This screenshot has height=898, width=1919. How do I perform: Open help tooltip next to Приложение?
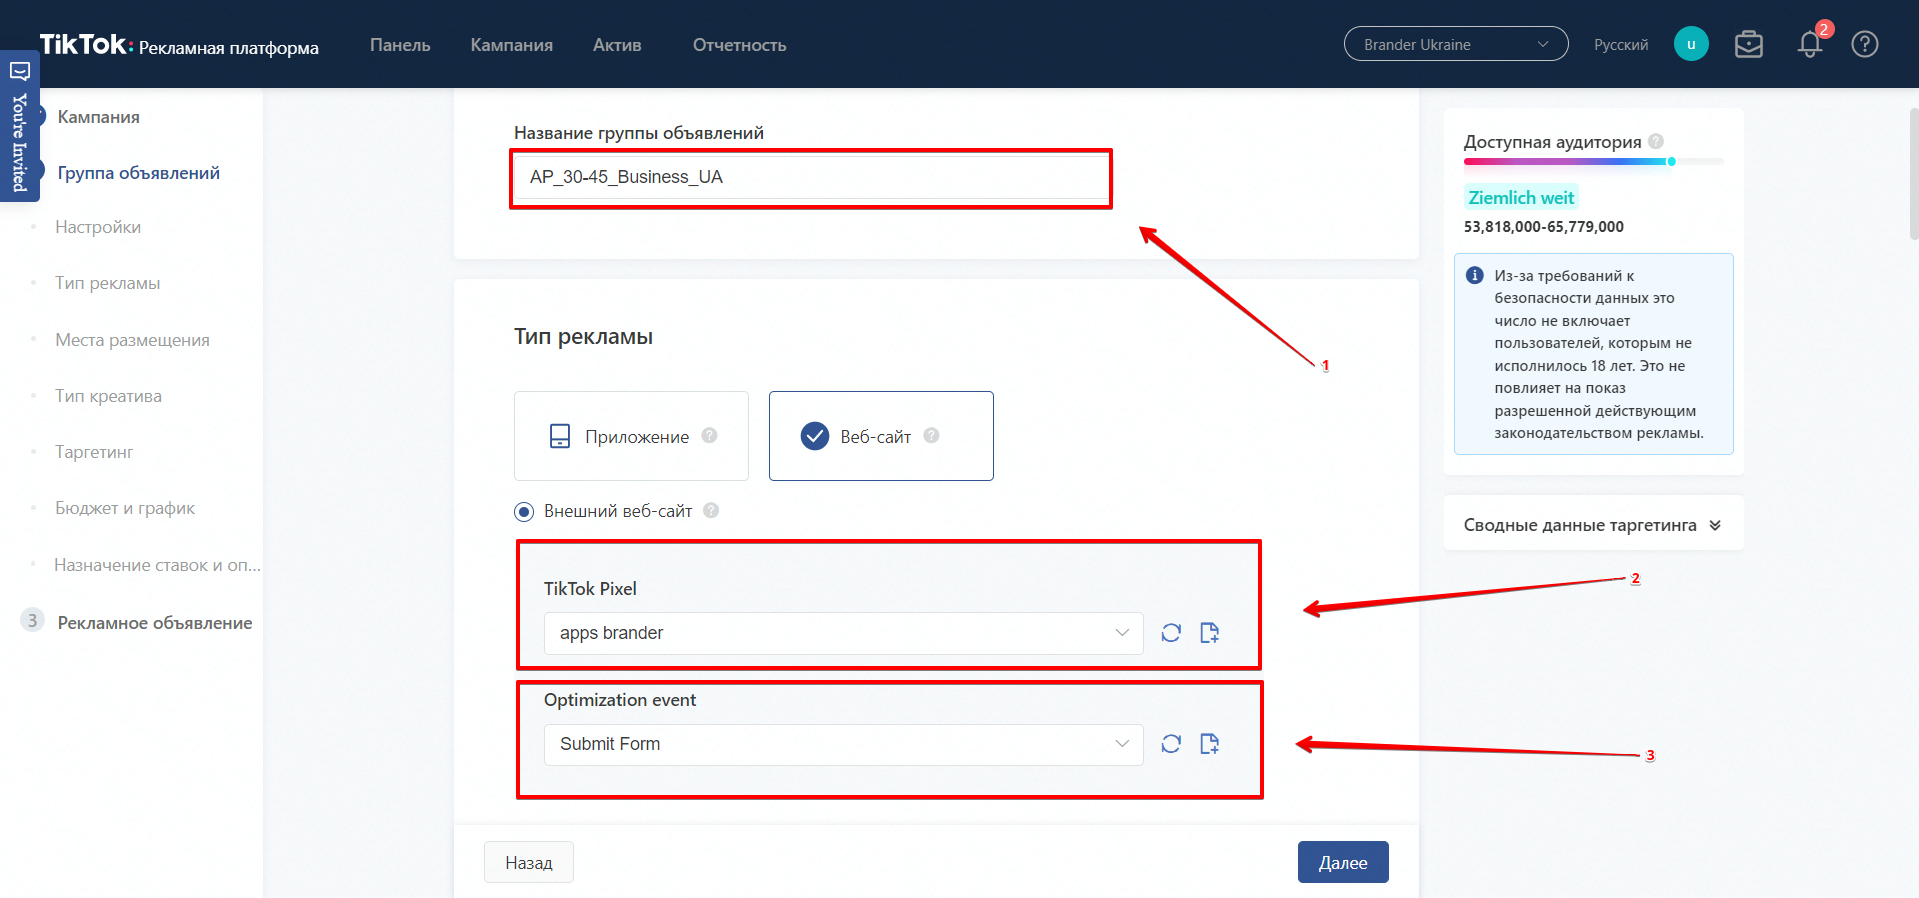pos(709,436)
